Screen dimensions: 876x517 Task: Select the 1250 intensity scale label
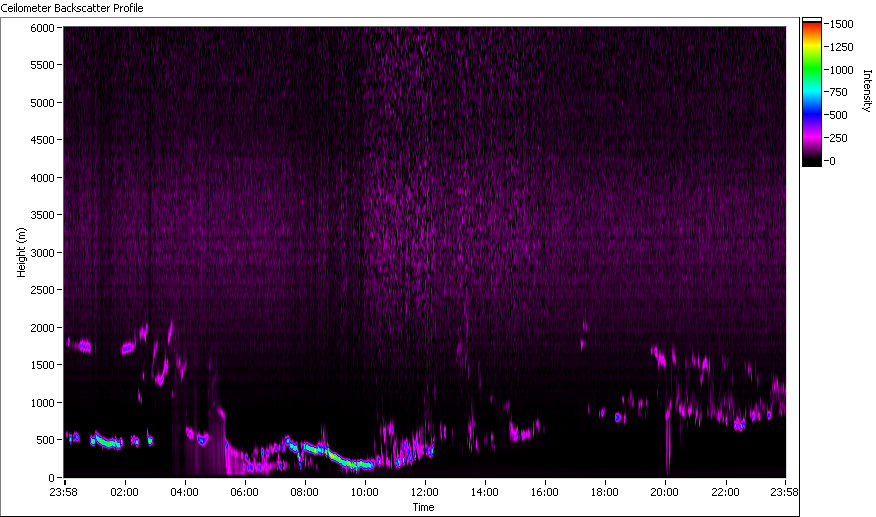pyautogui.click(x=842, y=47)
